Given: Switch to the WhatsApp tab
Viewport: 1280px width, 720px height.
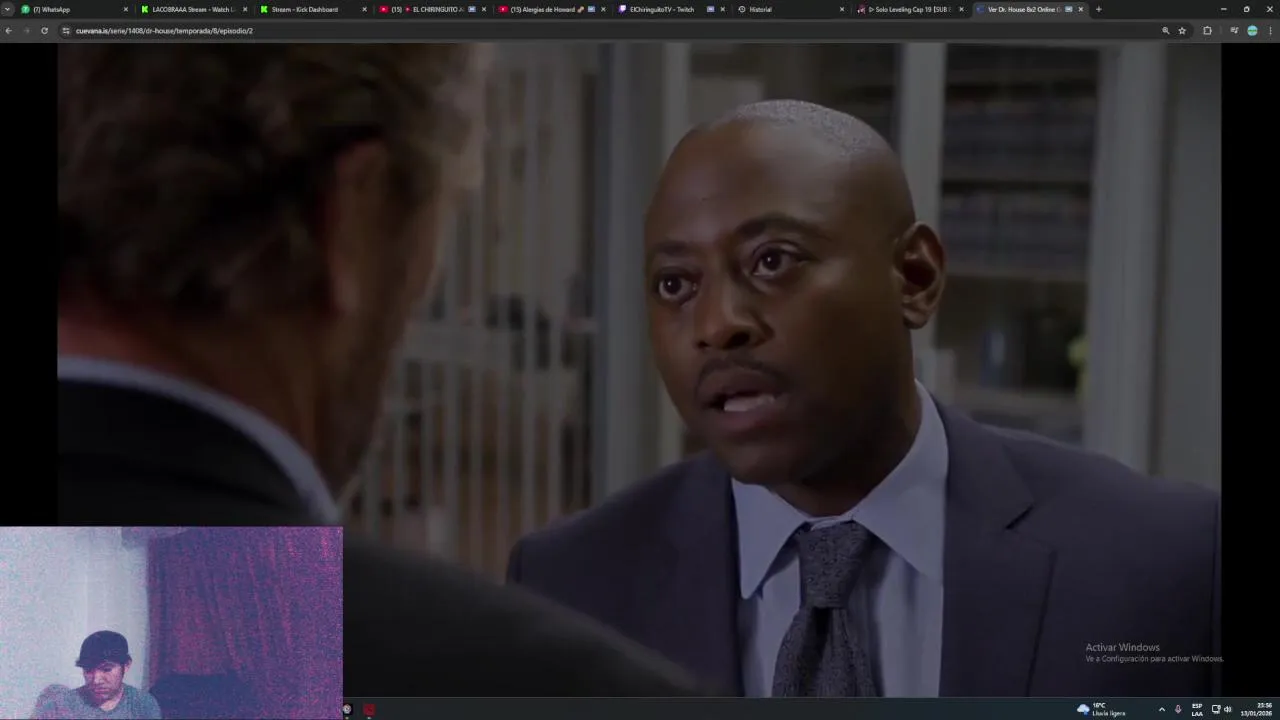Looking at the screenshot, I should coord(75,9).
